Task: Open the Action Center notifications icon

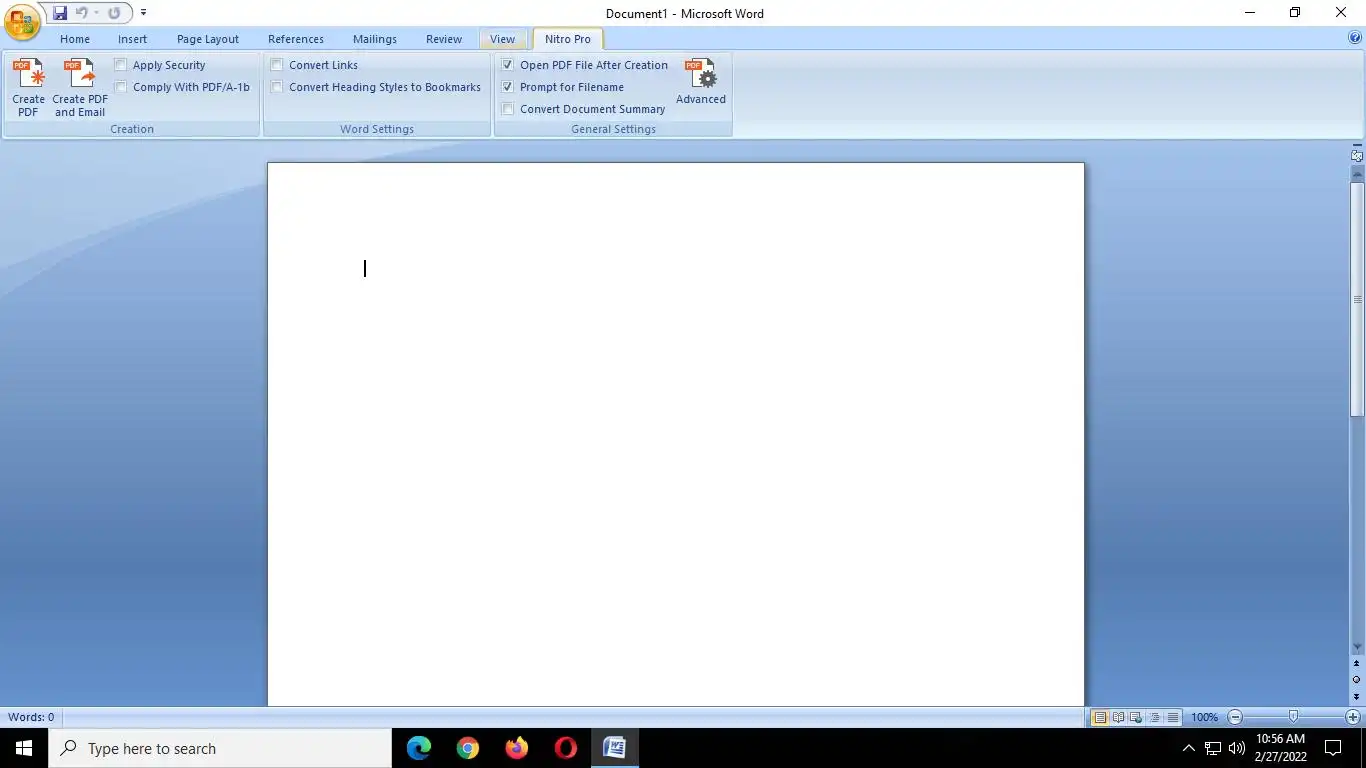Action: tap(1333, 748)
